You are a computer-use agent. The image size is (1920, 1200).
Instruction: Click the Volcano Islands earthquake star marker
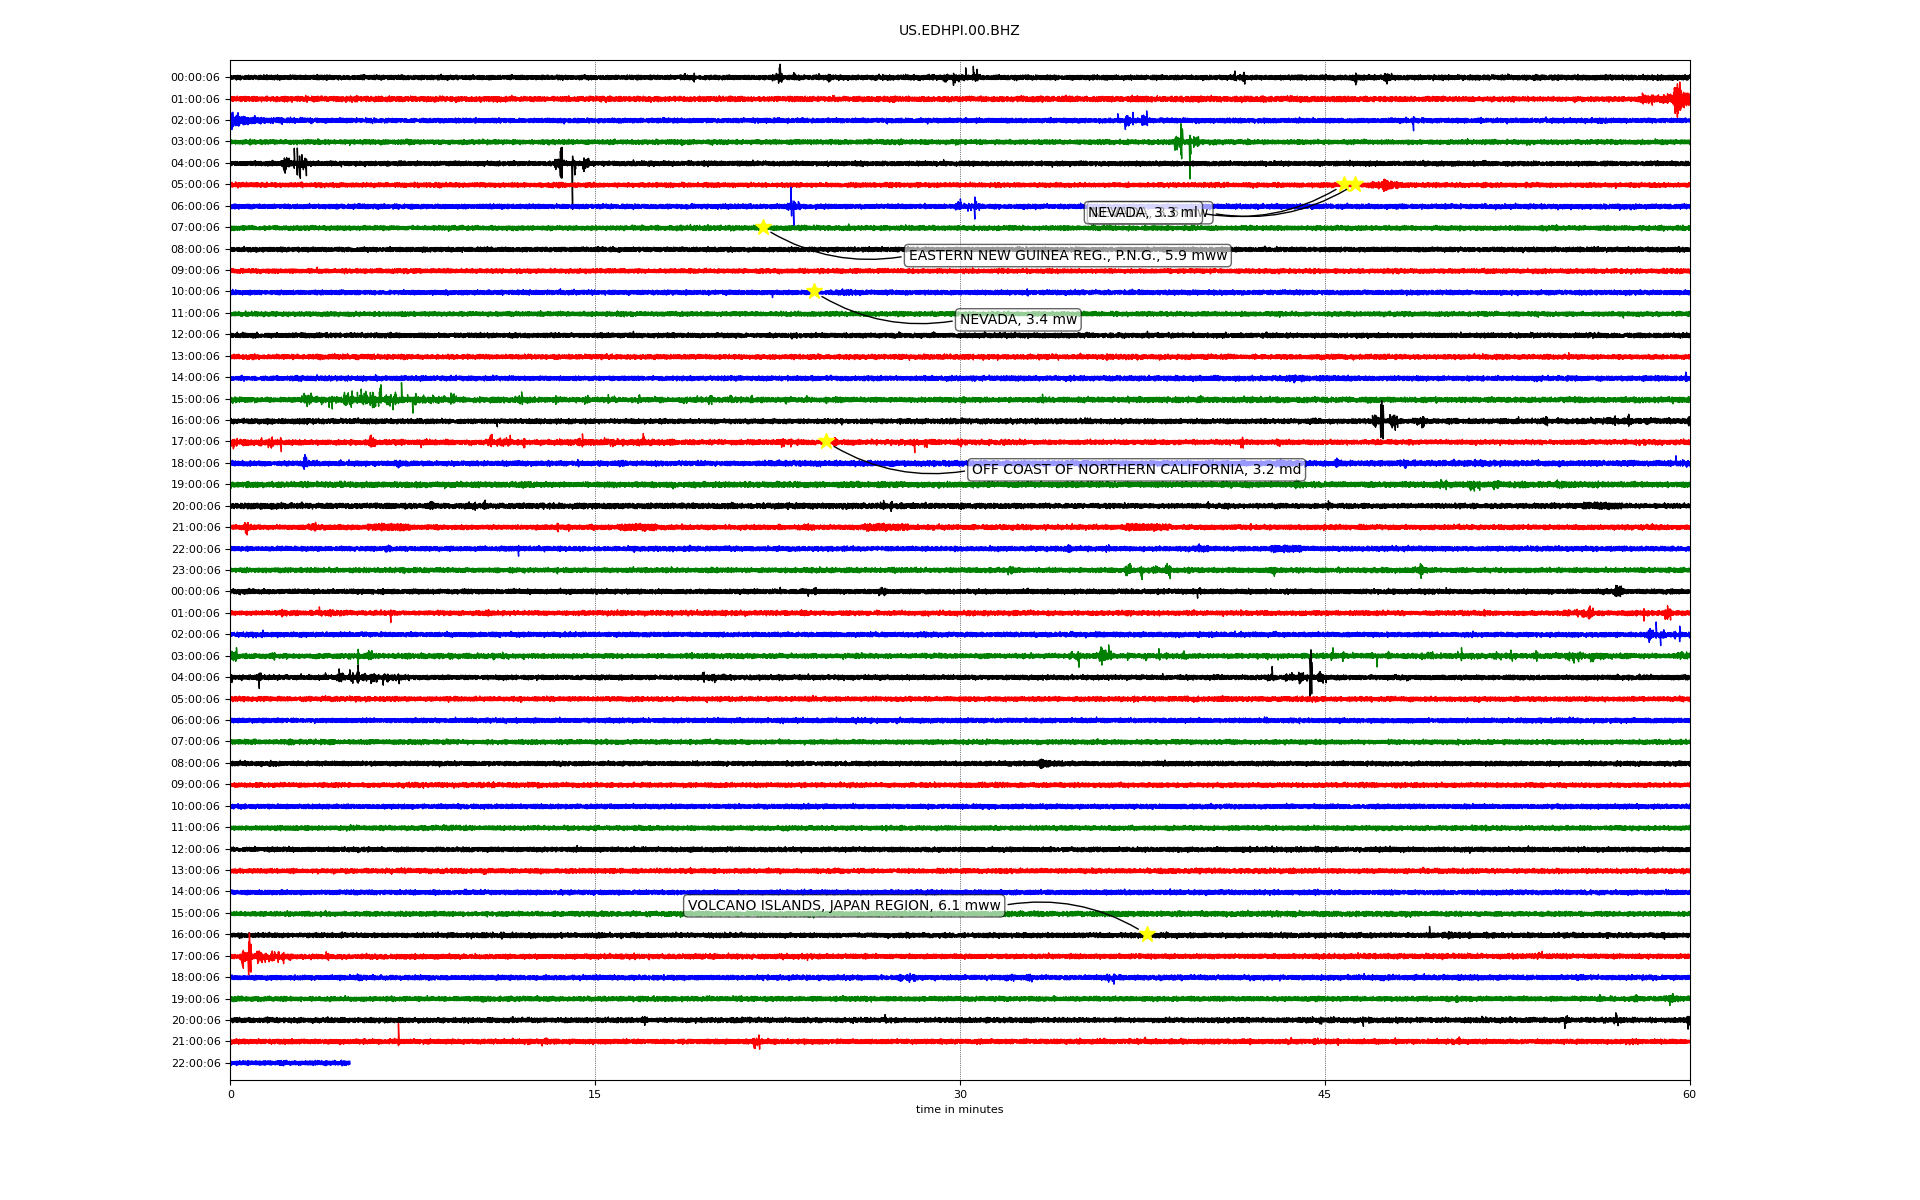click(x=1147, y=934)
